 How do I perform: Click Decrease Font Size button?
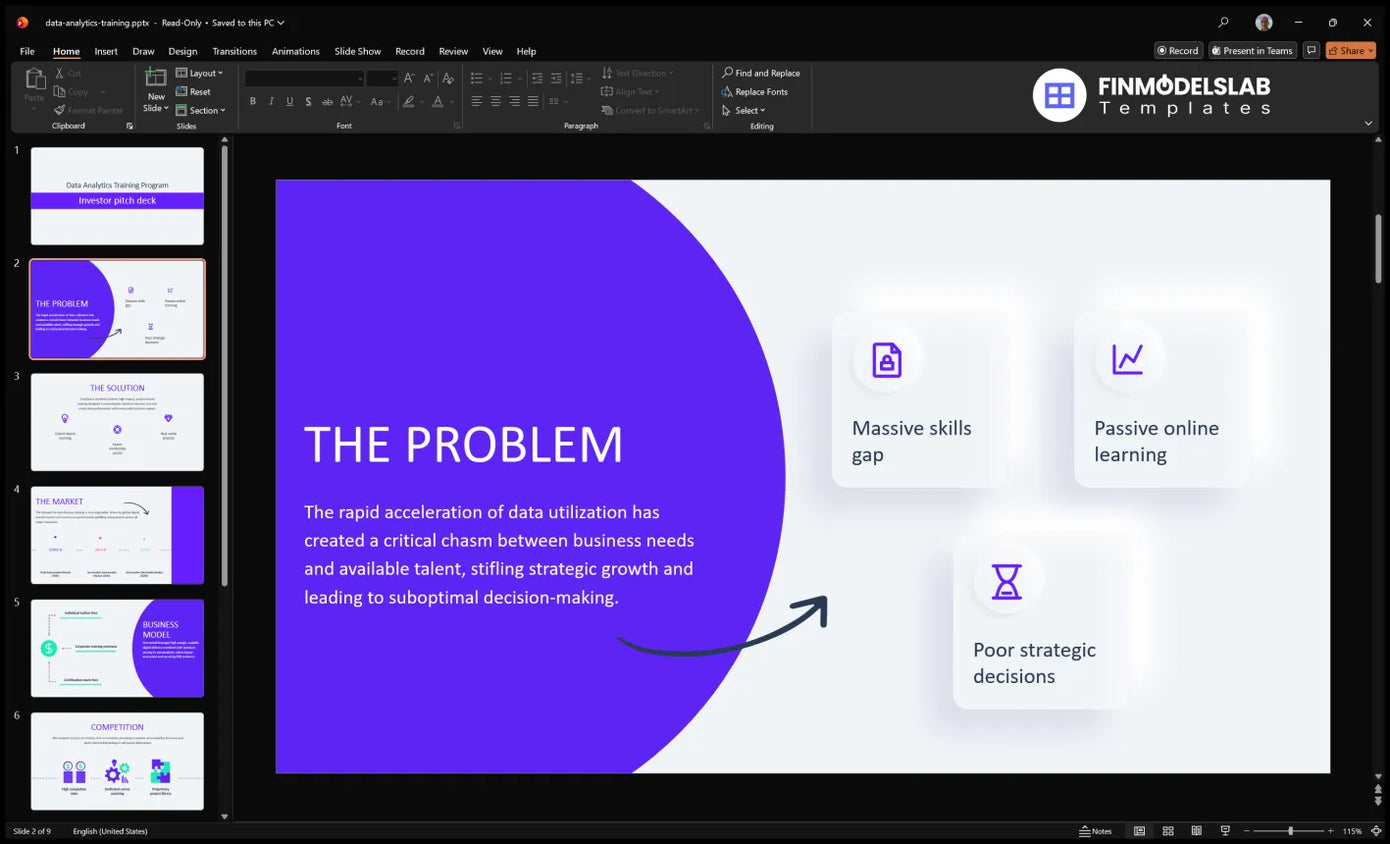pos(428,78)
